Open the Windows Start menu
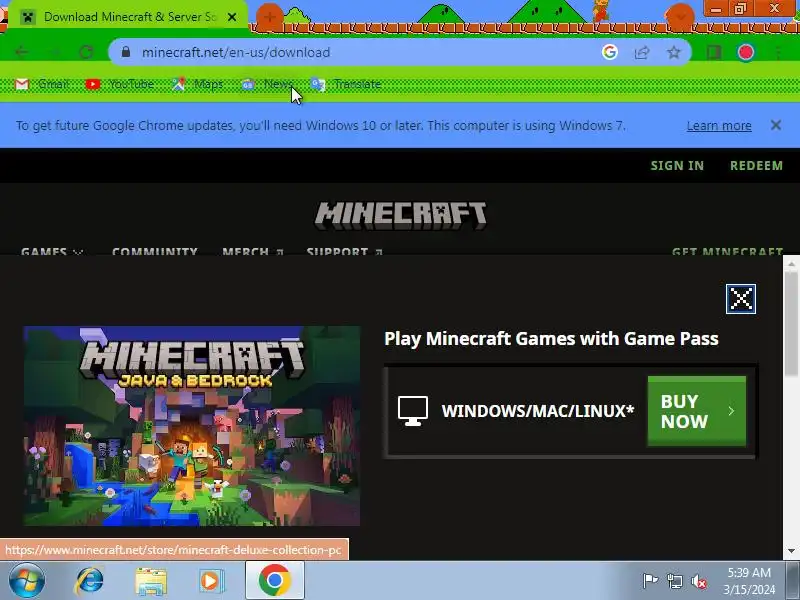Image resolution: width=800 pixels, height=600 pixels. (27, 581)
